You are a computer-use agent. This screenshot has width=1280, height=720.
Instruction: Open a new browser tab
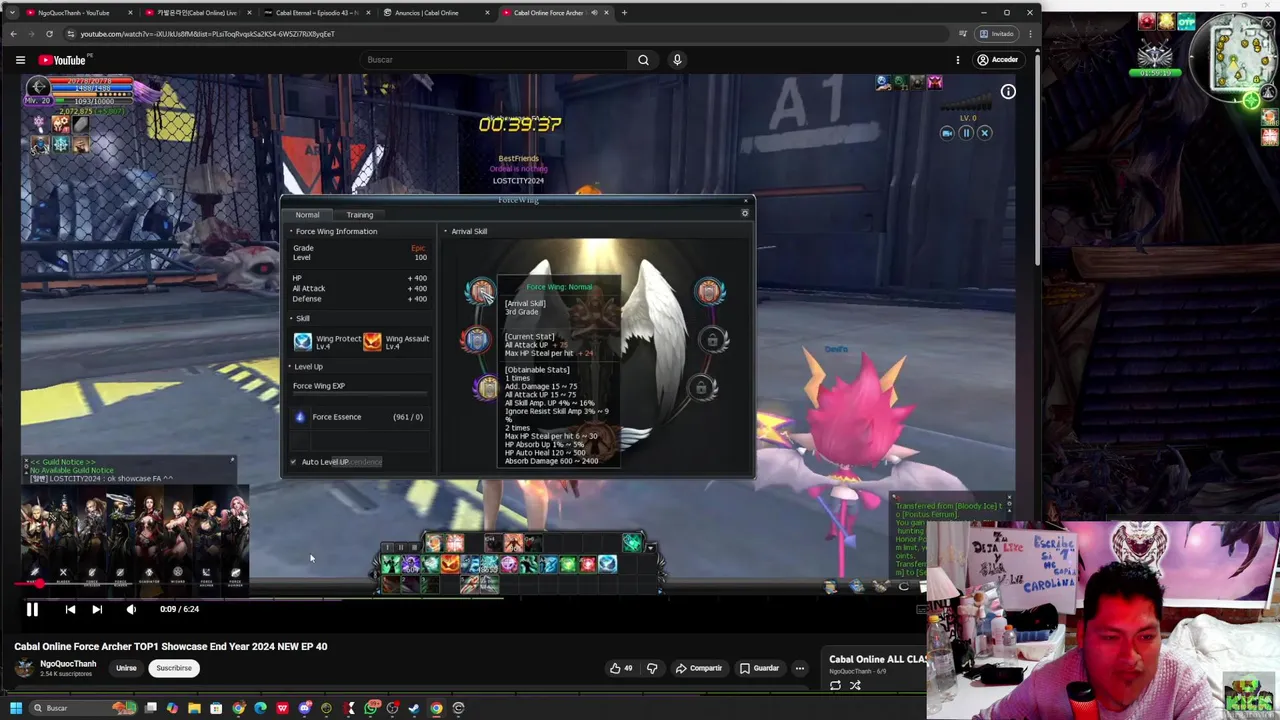624,13
